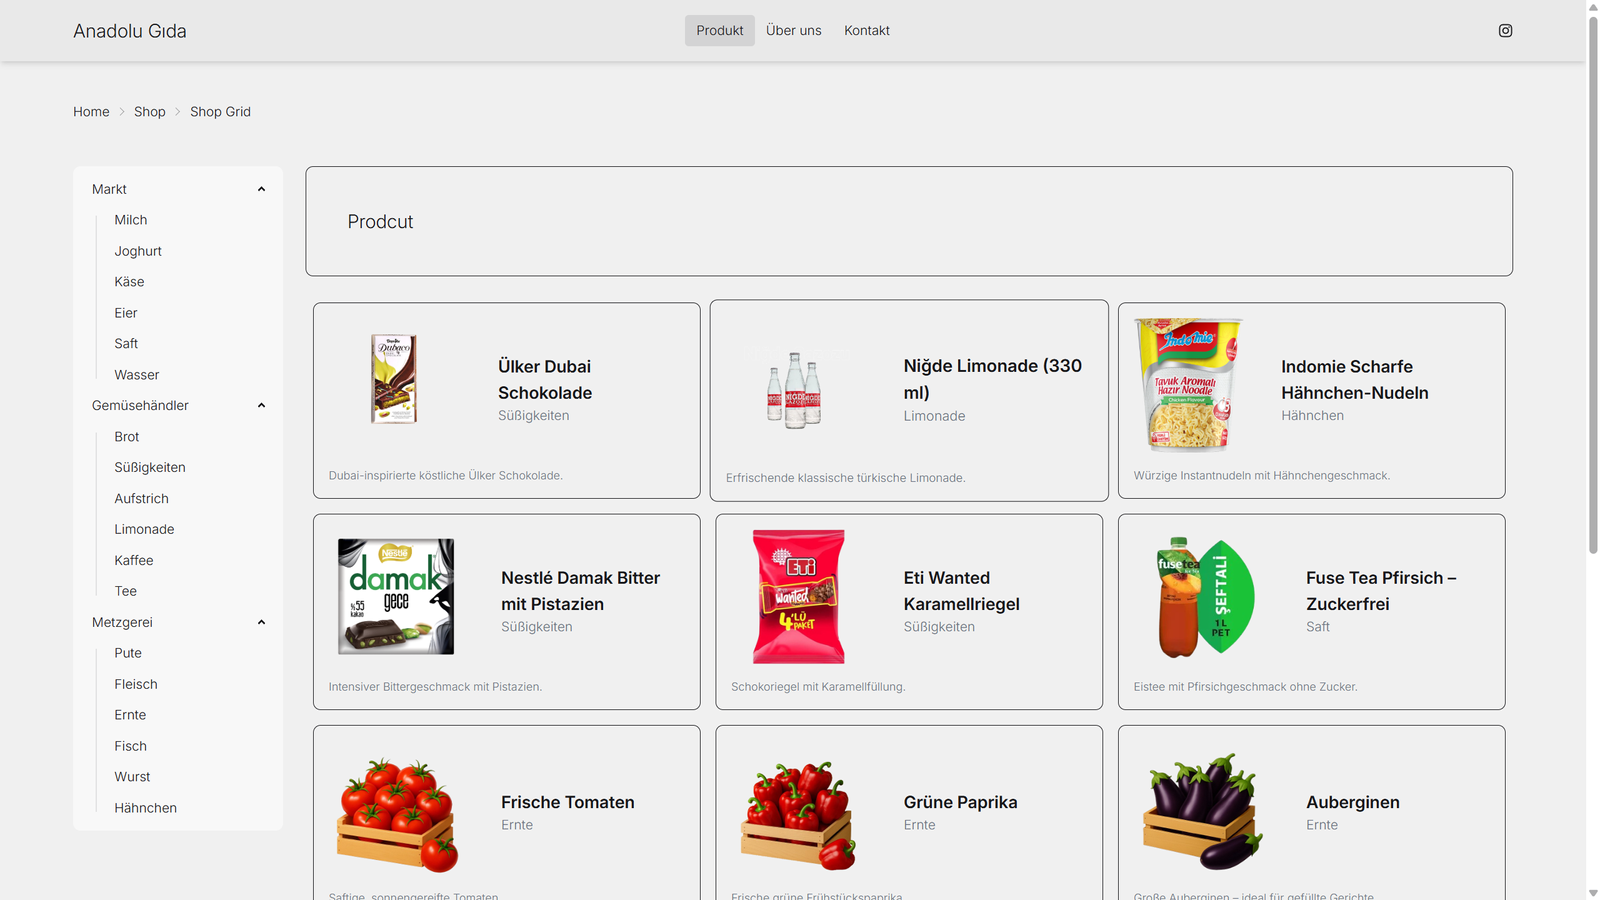The image size is (1600, 900).
Task: Collapse the Markt category chevron
Action: 261,189
